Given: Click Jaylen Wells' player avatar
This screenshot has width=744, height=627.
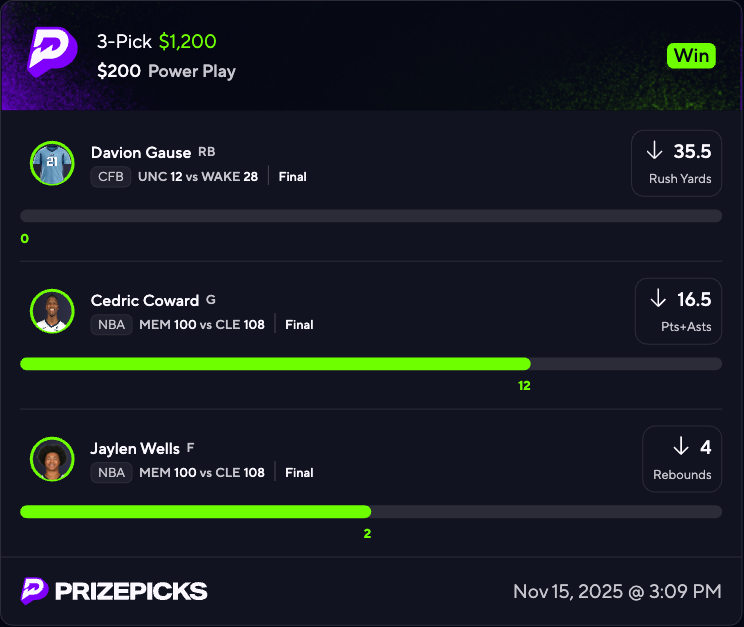Looking at the screenshot, I should tap(52, 459).
